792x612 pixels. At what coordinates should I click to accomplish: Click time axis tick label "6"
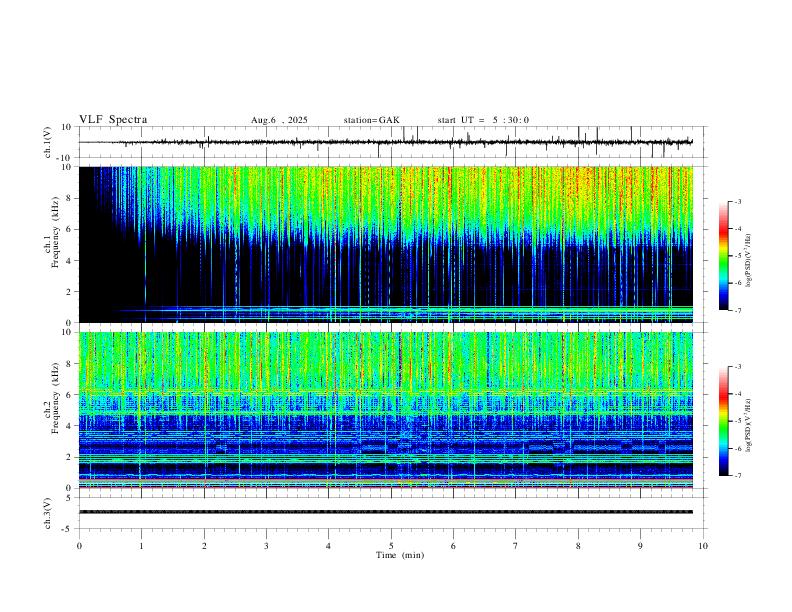pos(453,546)
